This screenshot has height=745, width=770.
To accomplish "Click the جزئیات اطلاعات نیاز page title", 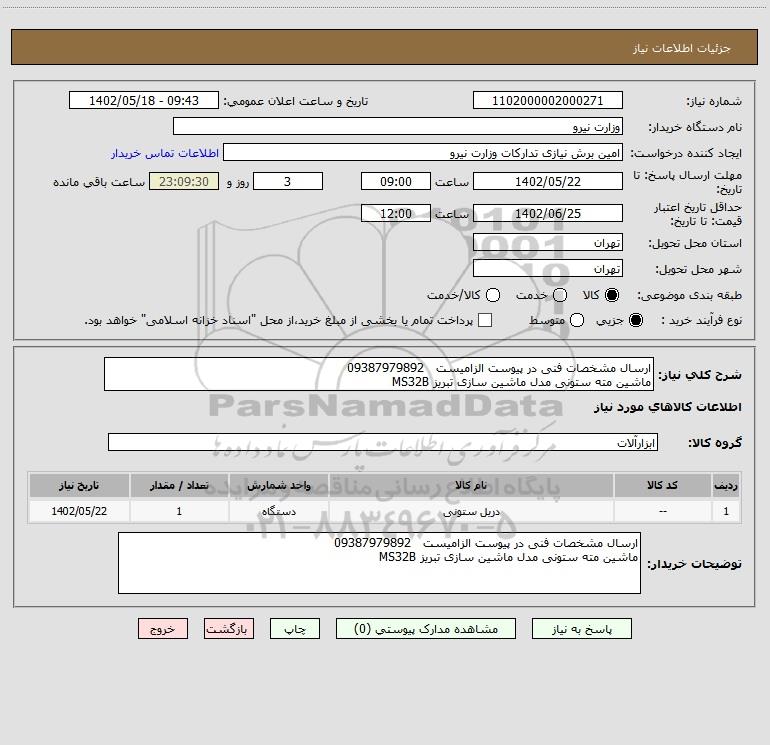I will [x=682, y=48].
